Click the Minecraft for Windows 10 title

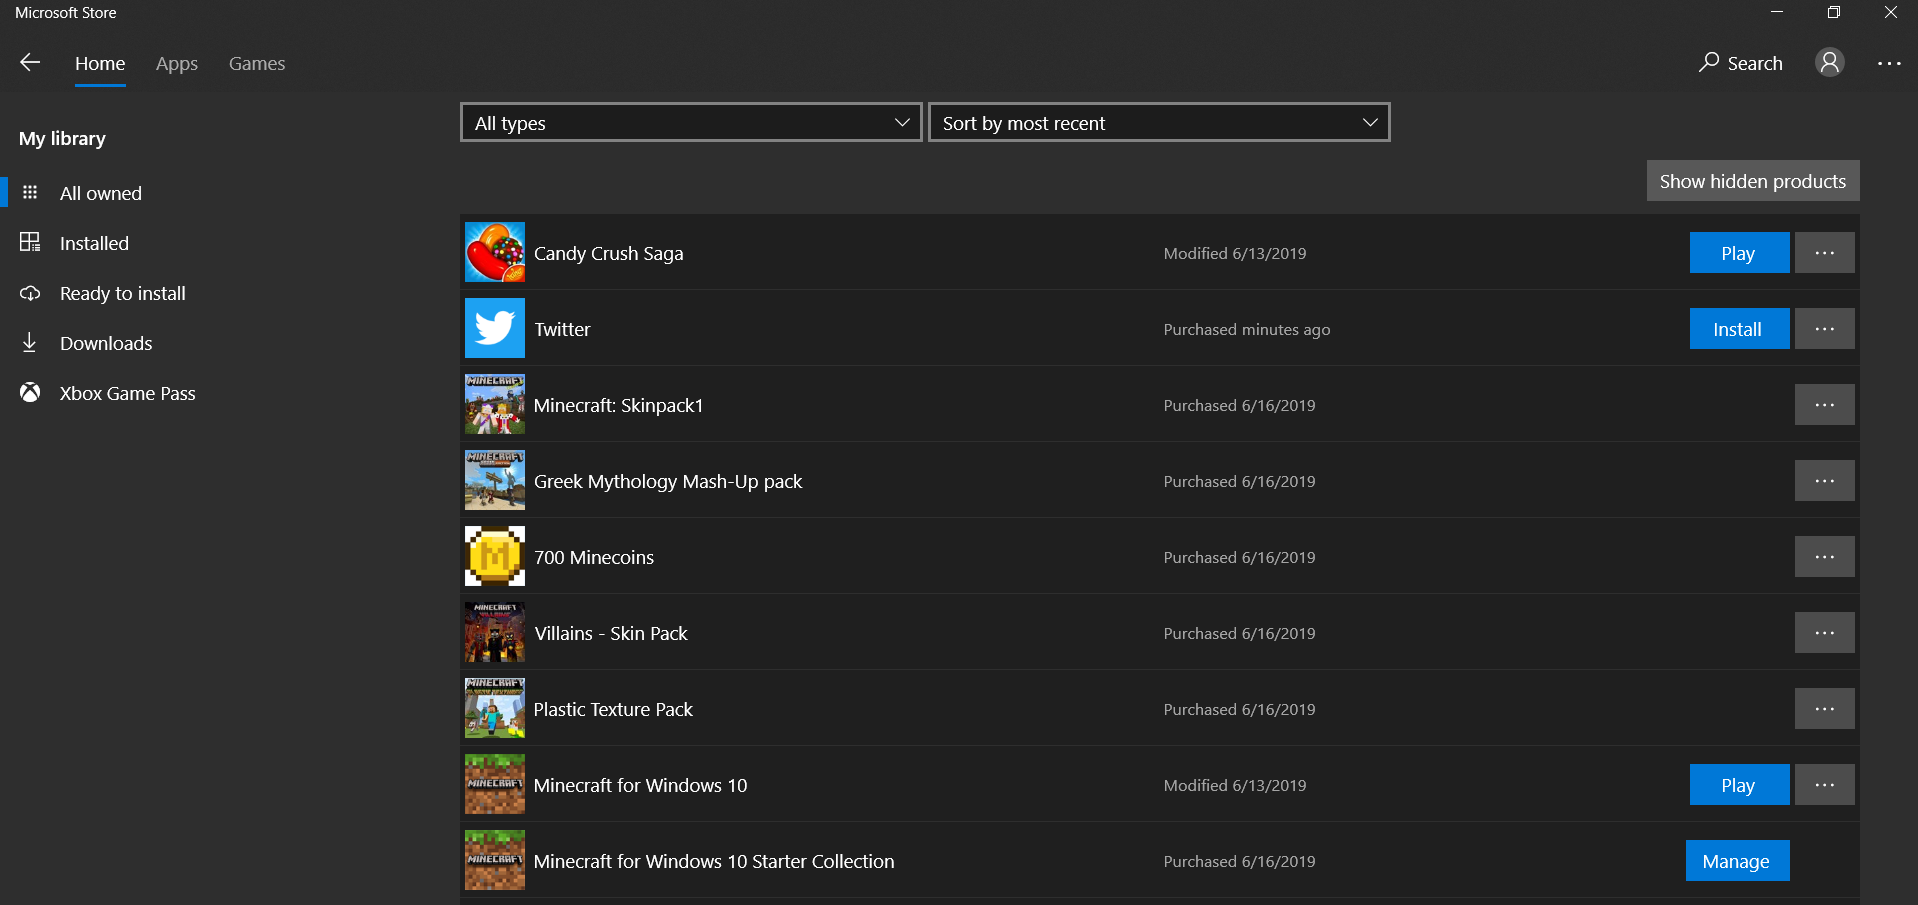coord(641,785)
